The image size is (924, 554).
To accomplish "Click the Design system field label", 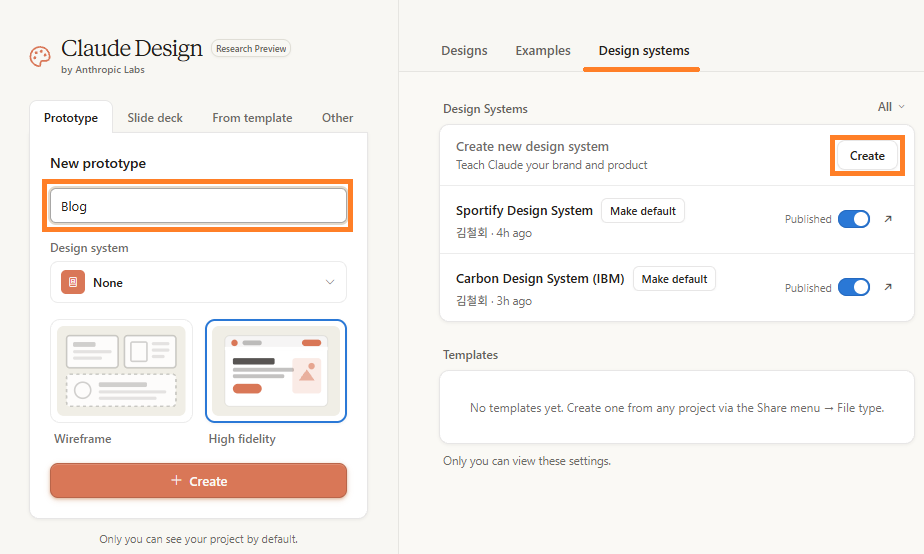I will (89, 248).
